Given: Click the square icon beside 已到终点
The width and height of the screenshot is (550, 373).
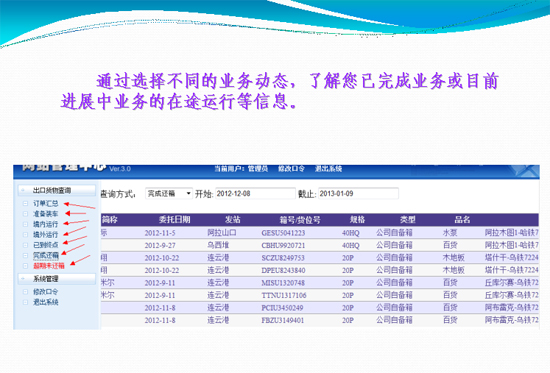Looking at the screenshot, I should pyautogui.click(x=25, y=245).
